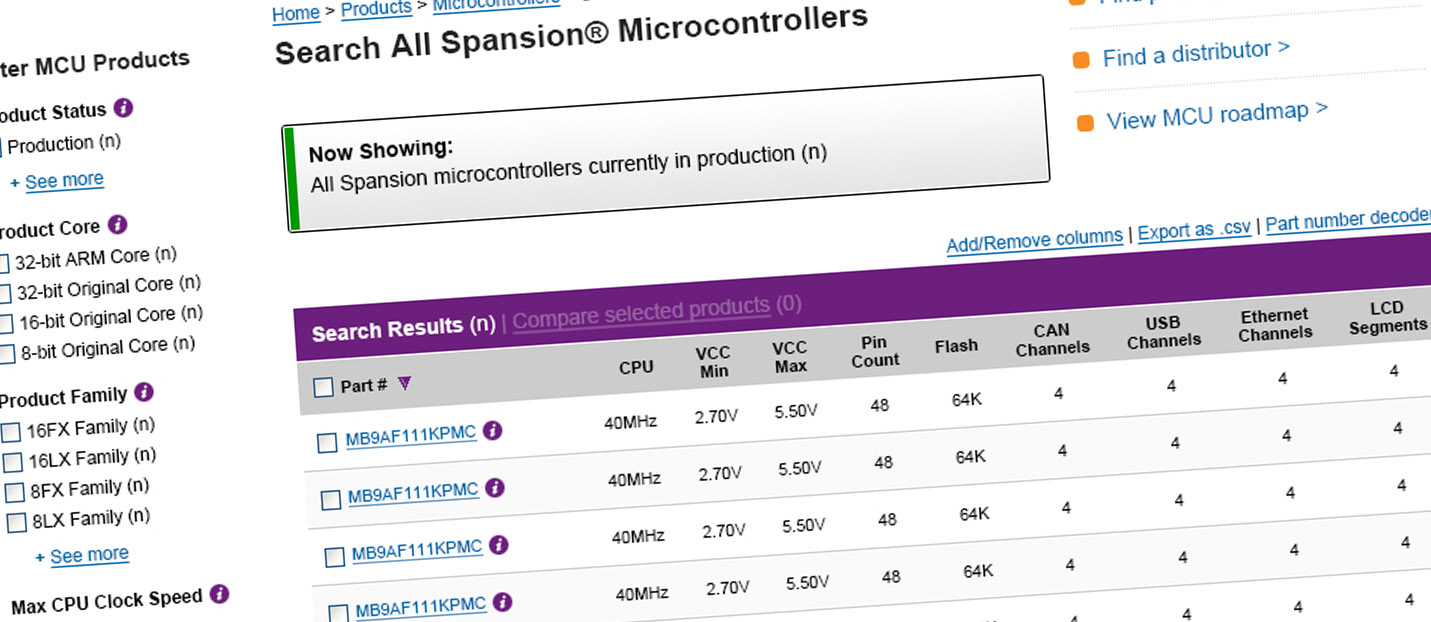Click the CAN Channels column header

coord(1052,338)
